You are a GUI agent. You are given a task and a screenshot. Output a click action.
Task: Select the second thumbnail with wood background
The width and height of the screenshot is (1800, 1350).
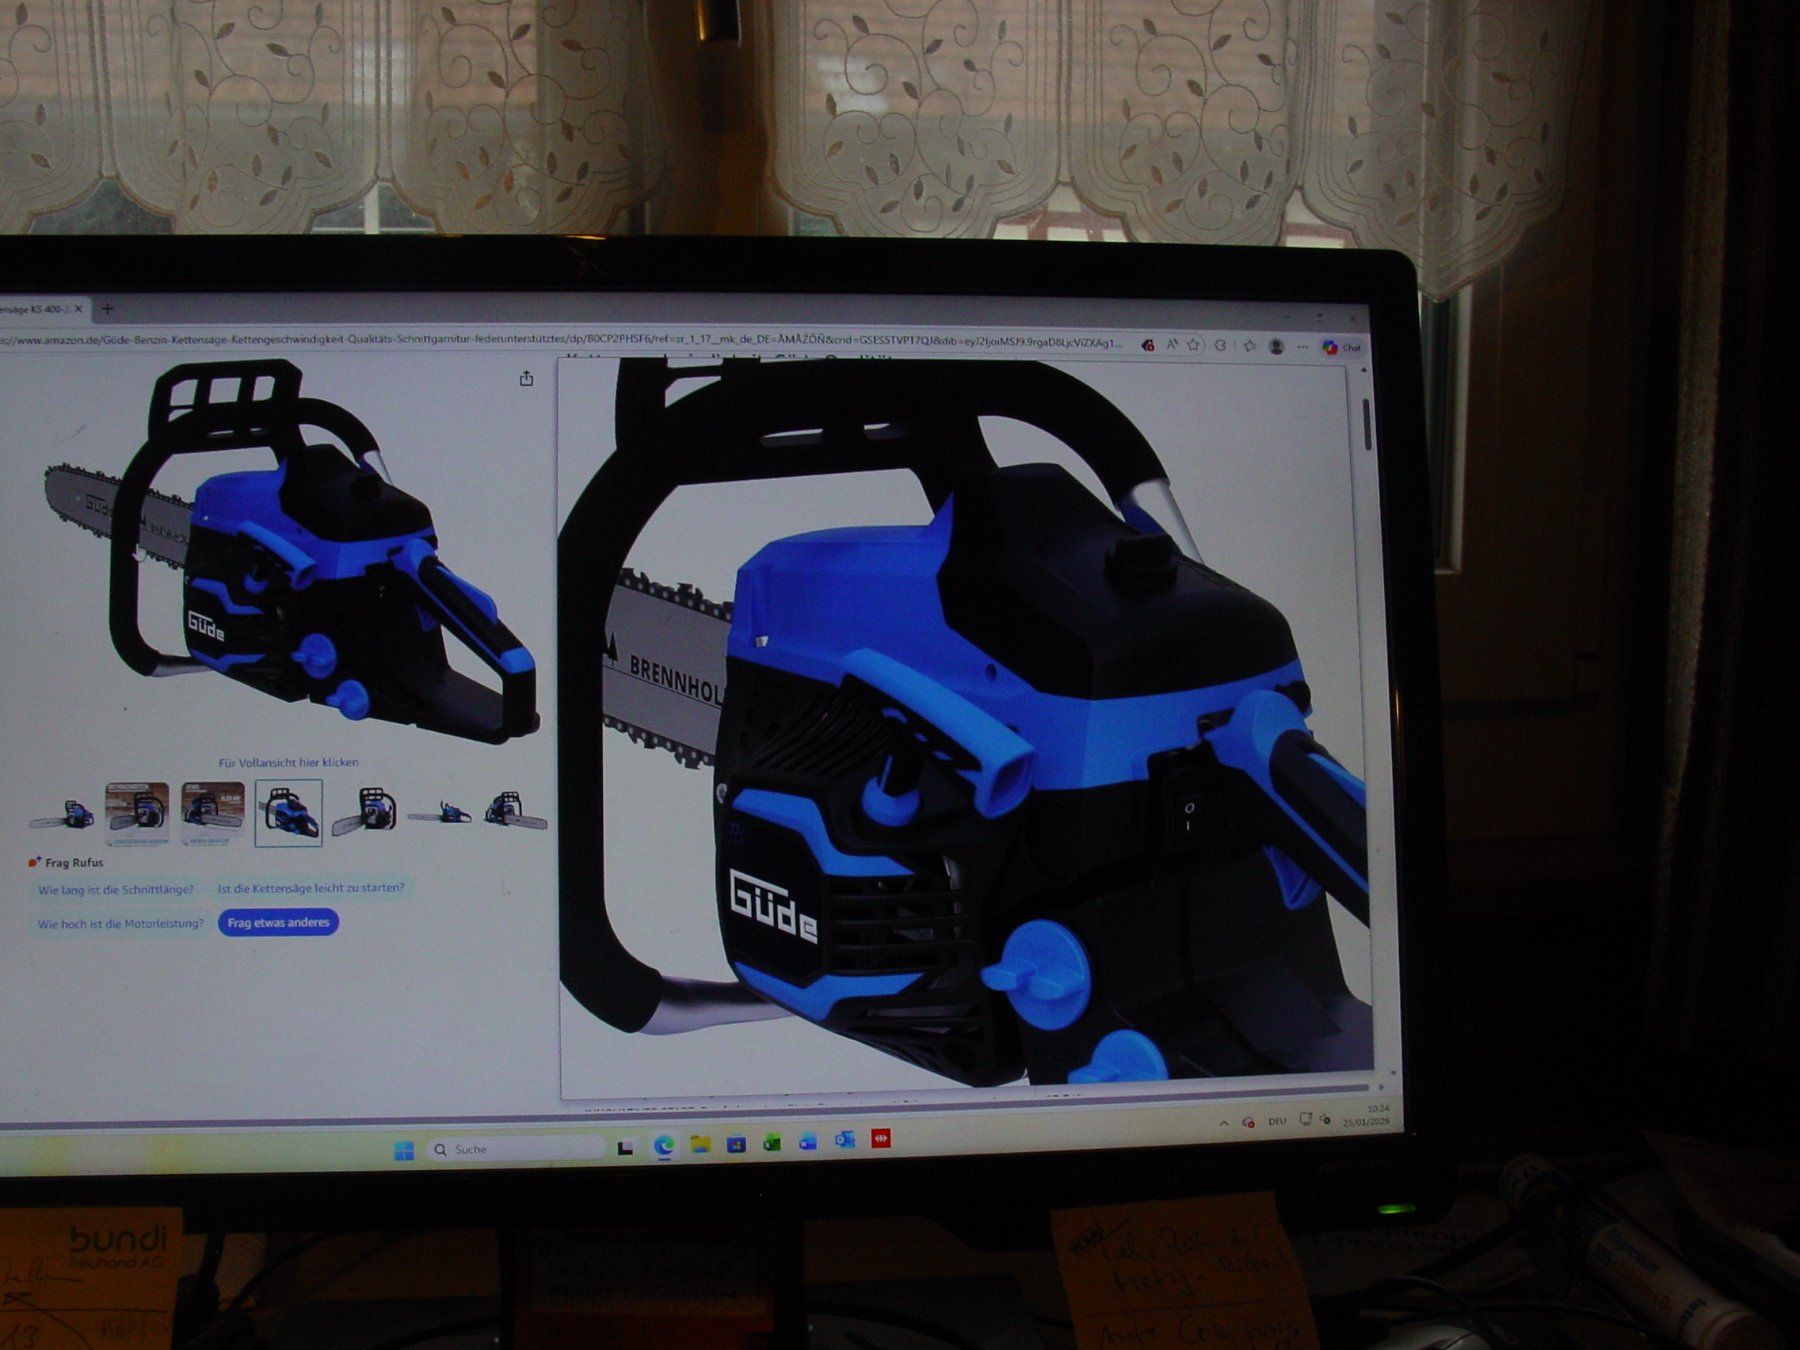point(137,814)
